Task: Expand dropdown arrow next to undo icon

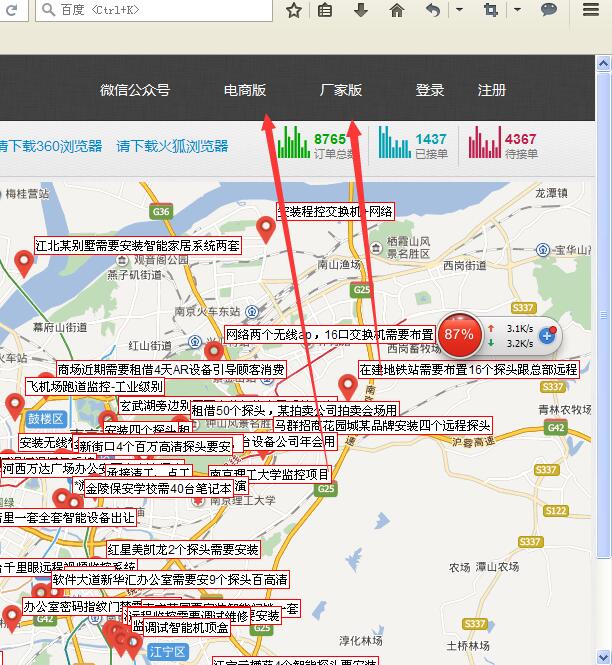Action: [459, 10]
